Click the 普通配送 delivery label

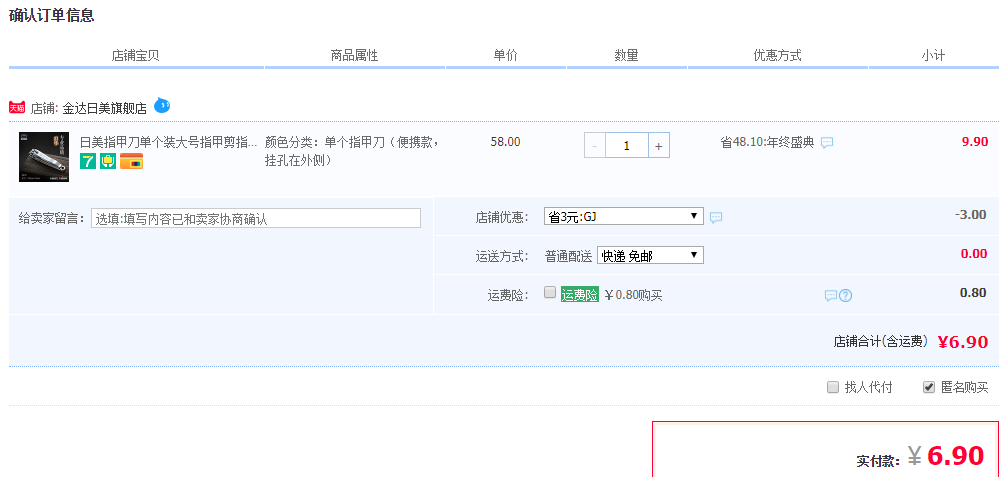(568, 256)
